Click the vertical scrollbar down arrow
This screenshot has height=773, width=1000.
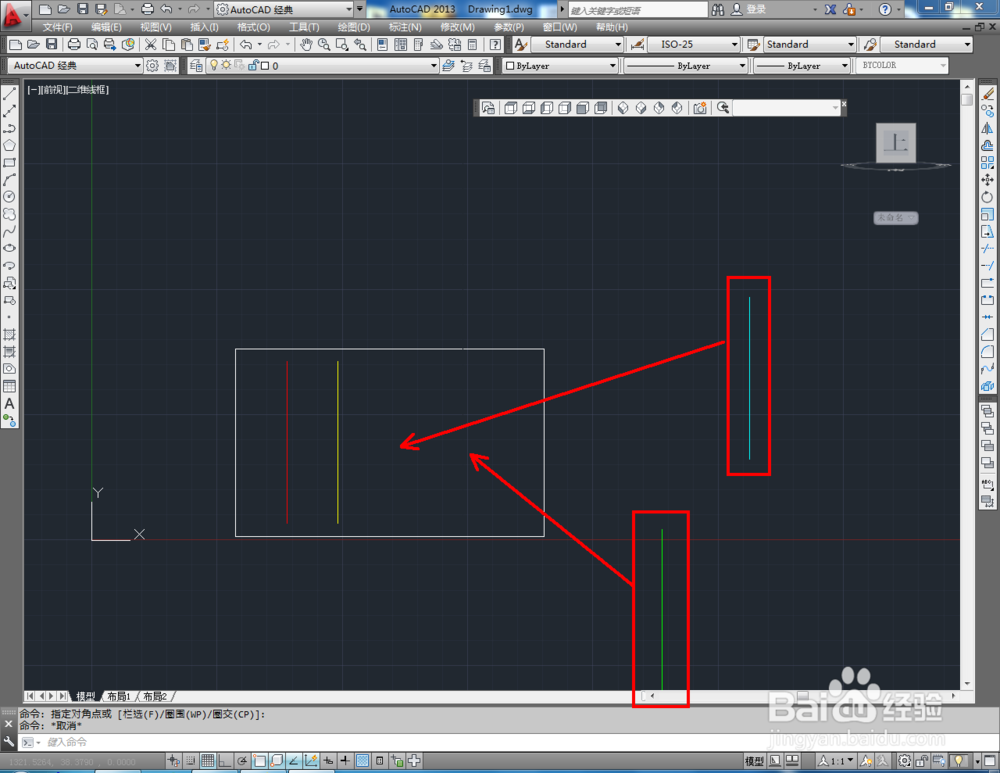[967, 683]
